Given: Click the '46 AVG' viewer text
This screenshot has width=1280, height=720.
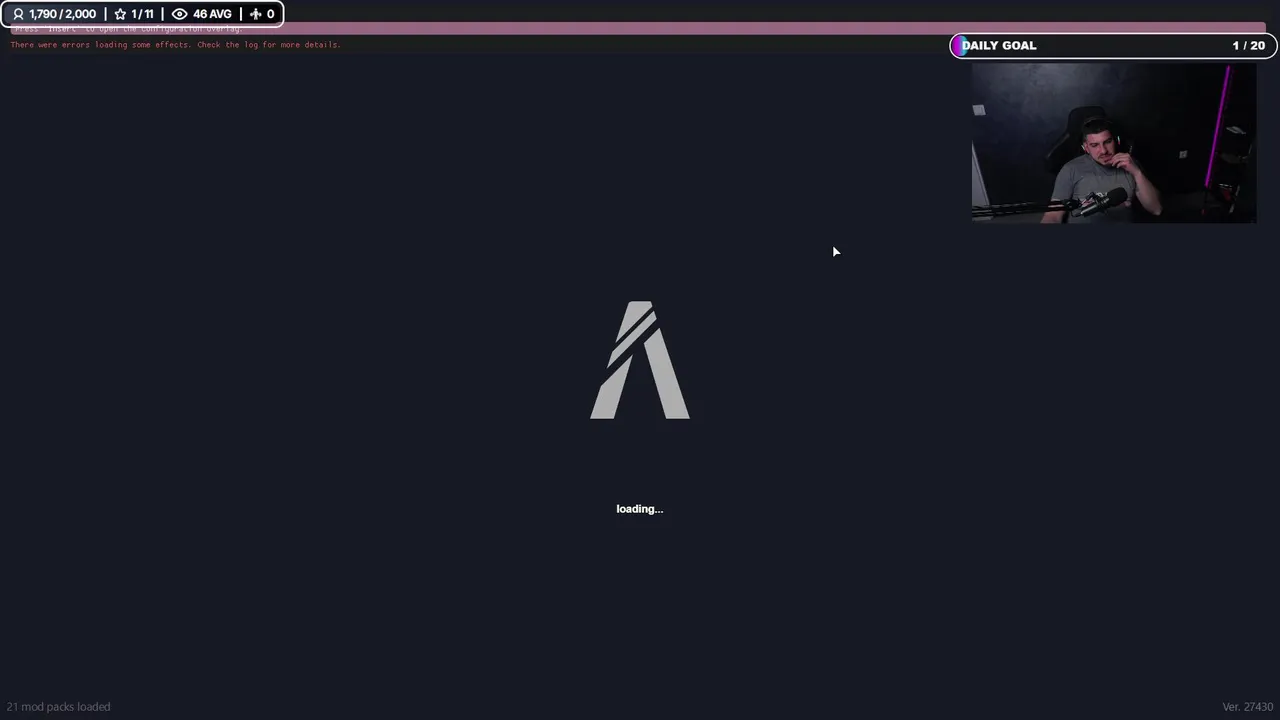Looking at the screenshot, I should click(212, 14).
